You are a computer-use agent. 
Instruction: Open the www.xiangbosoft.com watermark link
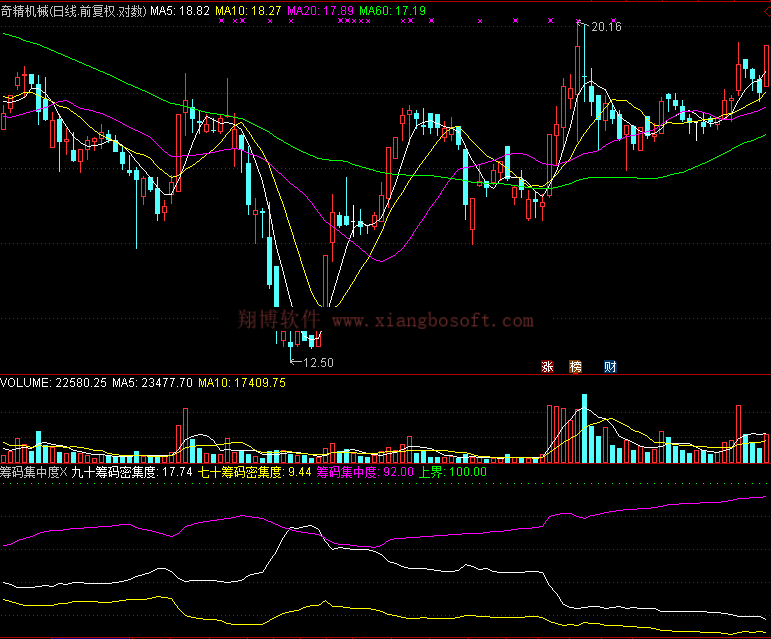point(432,320)
